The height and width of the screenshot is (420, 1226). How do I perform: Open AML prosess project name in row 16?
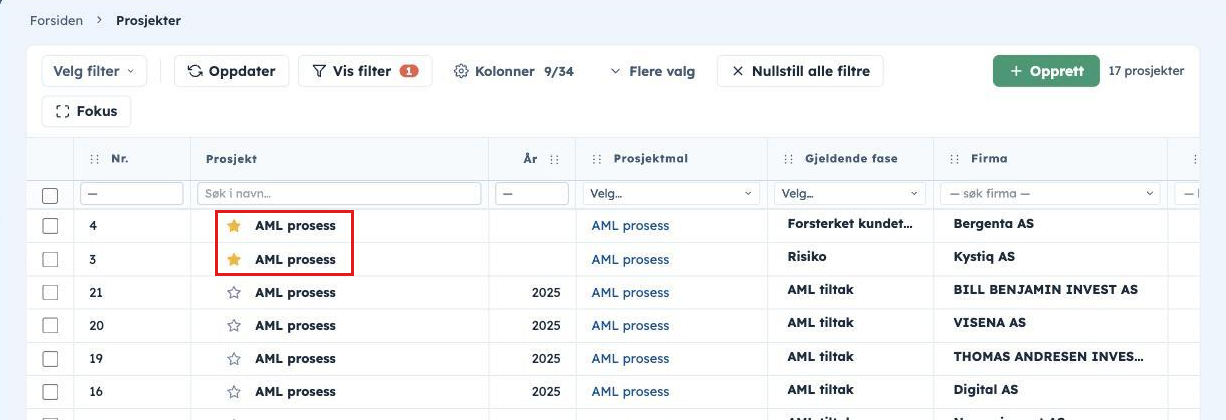click(295, 392)
